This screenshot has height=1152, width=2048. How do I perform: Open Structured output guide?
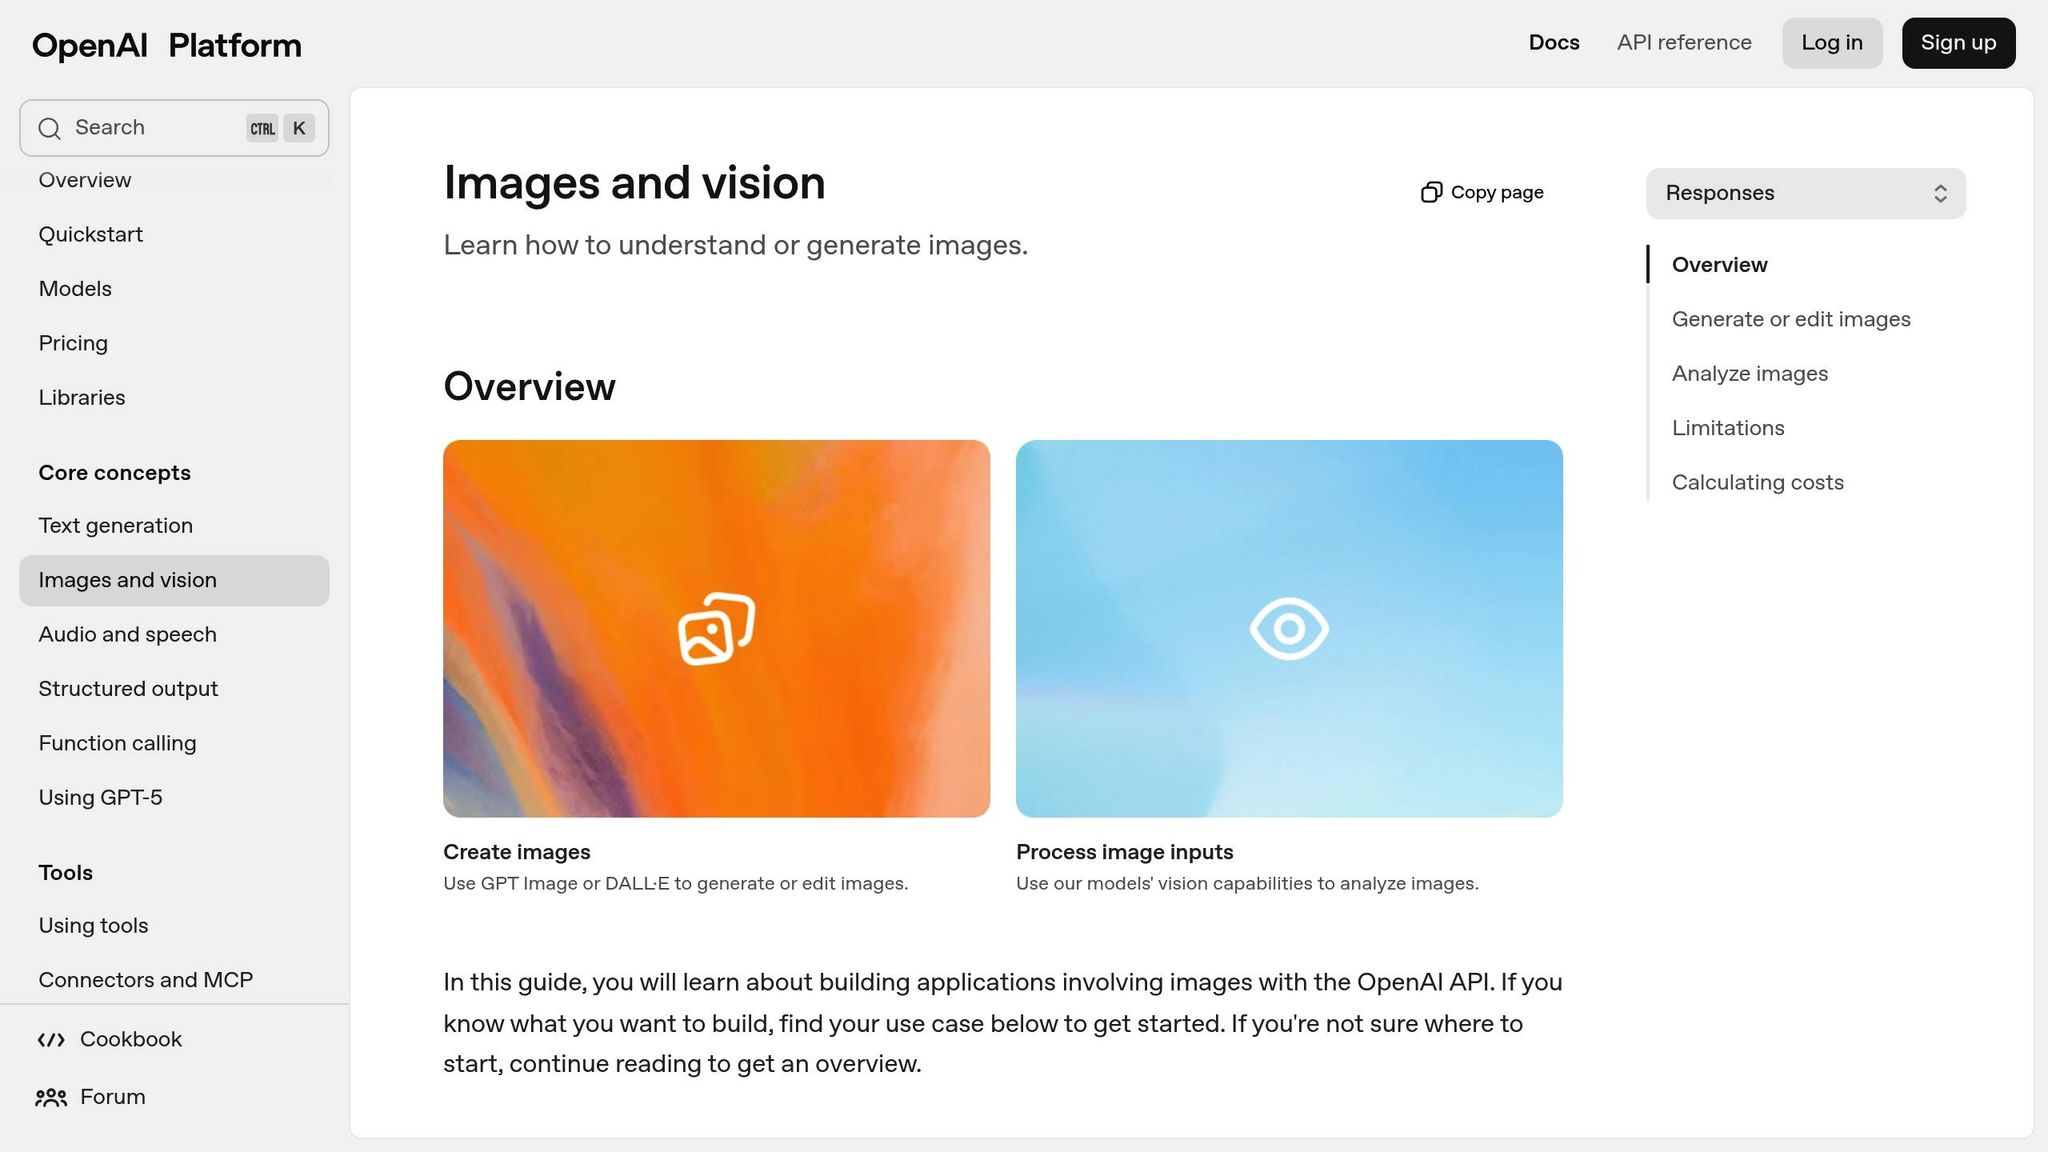[x=128, y=689]
